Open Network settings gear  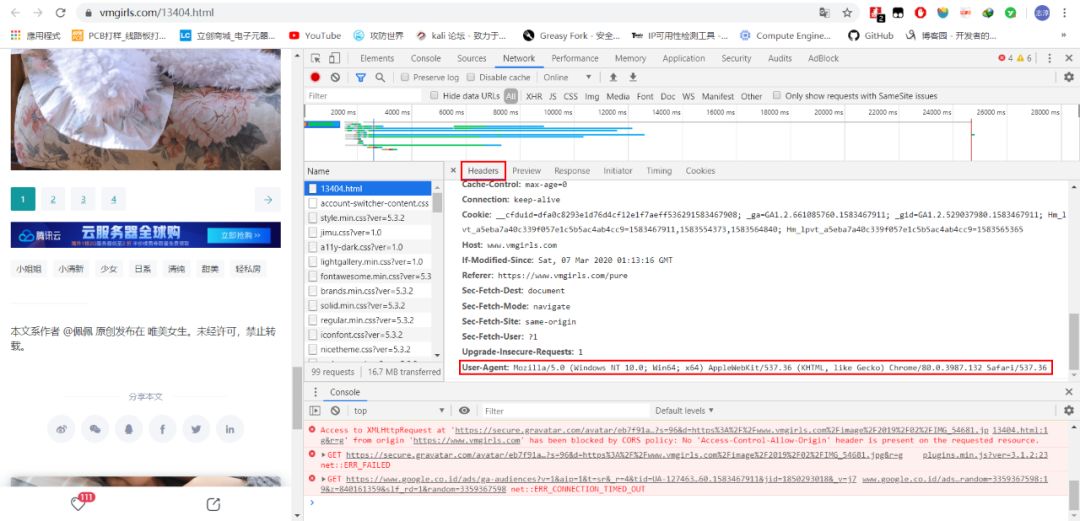tap(1068, 77)
